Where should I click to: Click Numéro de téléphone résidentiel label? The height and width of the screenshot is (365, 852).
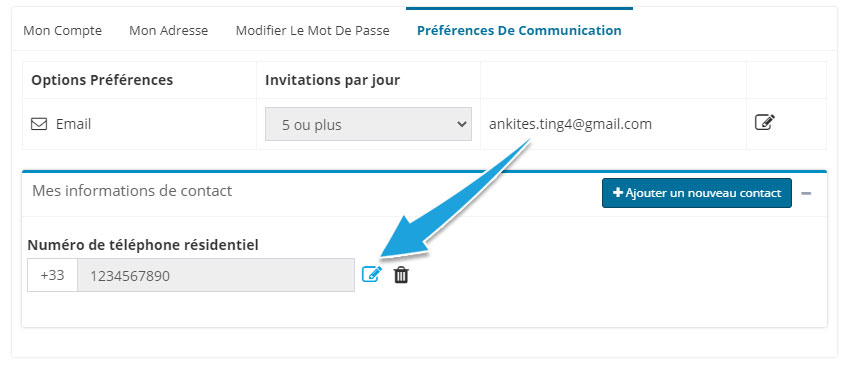[x=143, y=246]
